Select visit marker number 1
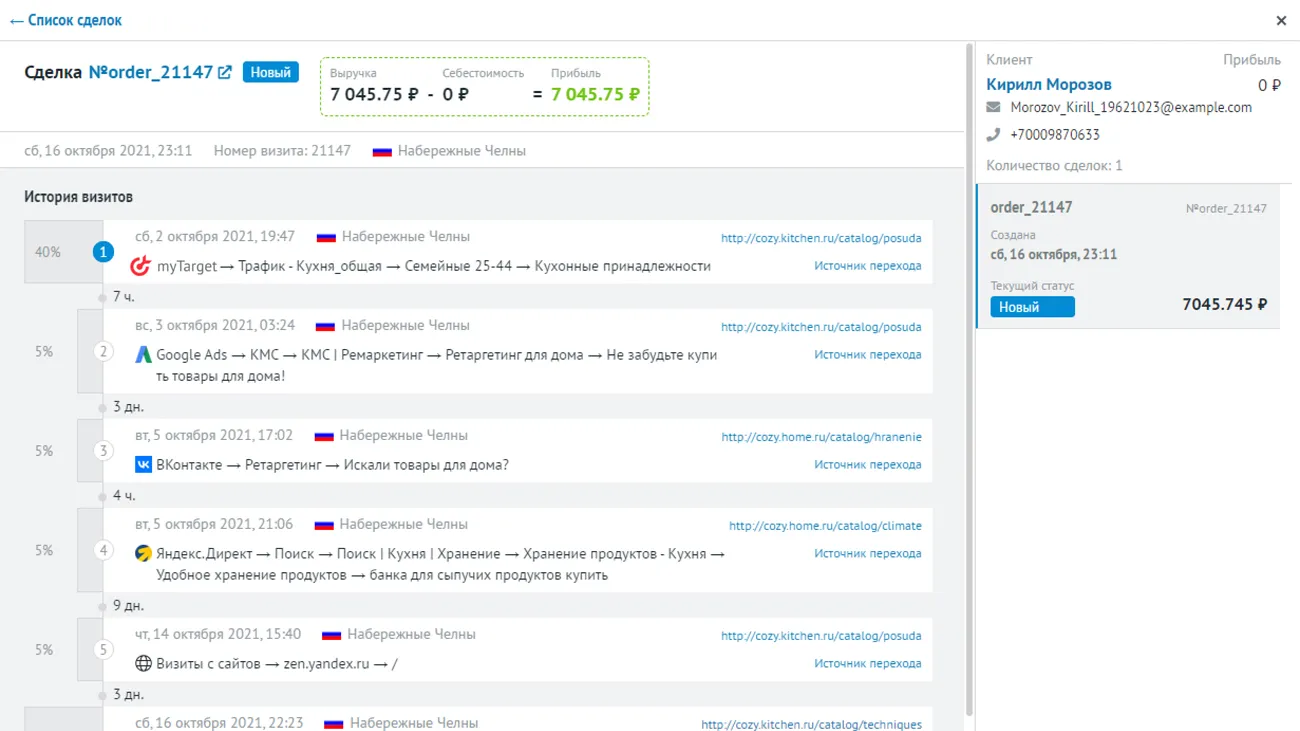Viewport: 1300px width, 731px height. point(103,252)
